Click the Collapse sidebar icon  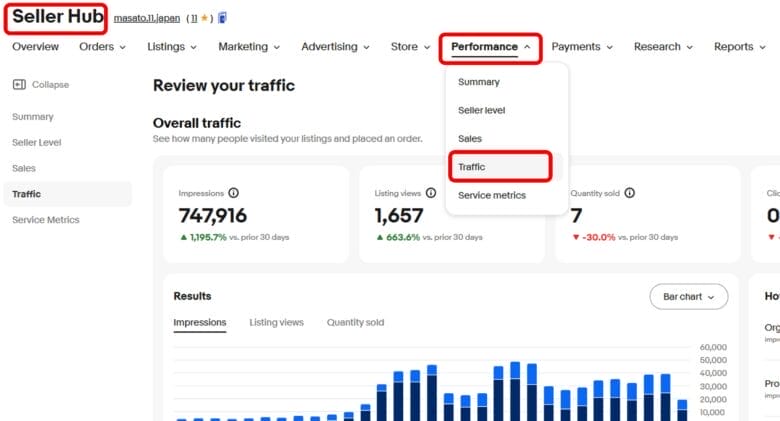click(x=19, y=85)
